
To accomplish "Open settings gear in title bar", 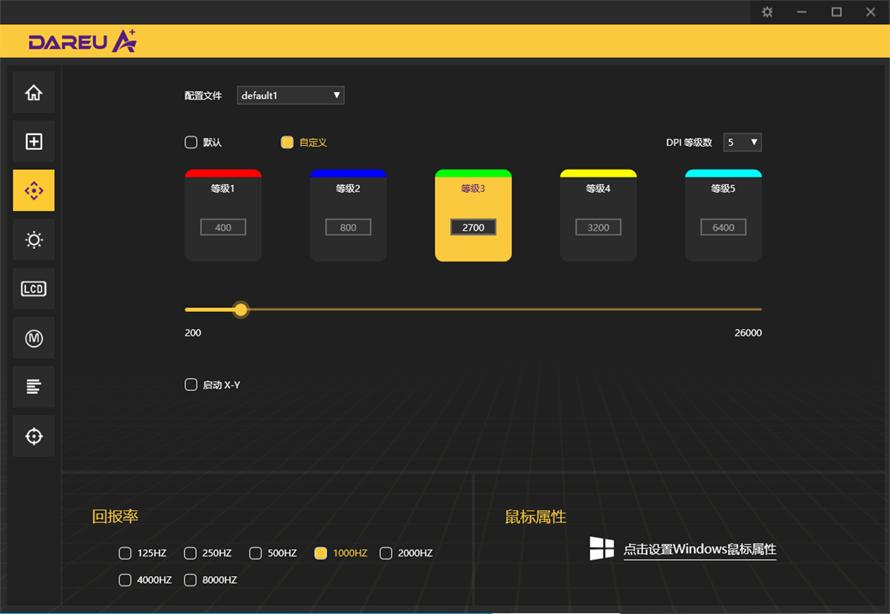I will click(x=767, y=12).
